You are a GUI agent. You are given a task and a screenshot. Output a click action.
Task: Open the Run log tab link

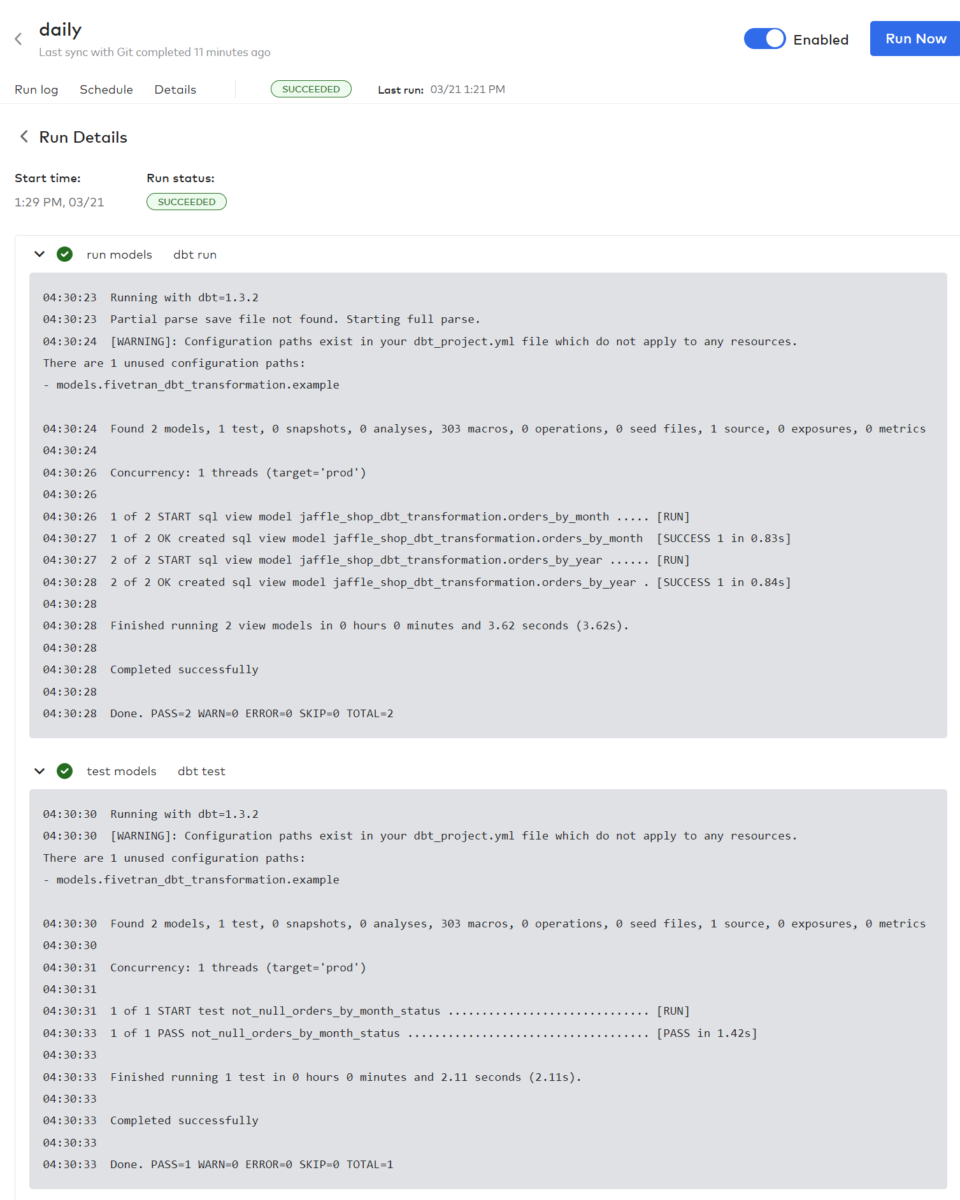point(36,89)
